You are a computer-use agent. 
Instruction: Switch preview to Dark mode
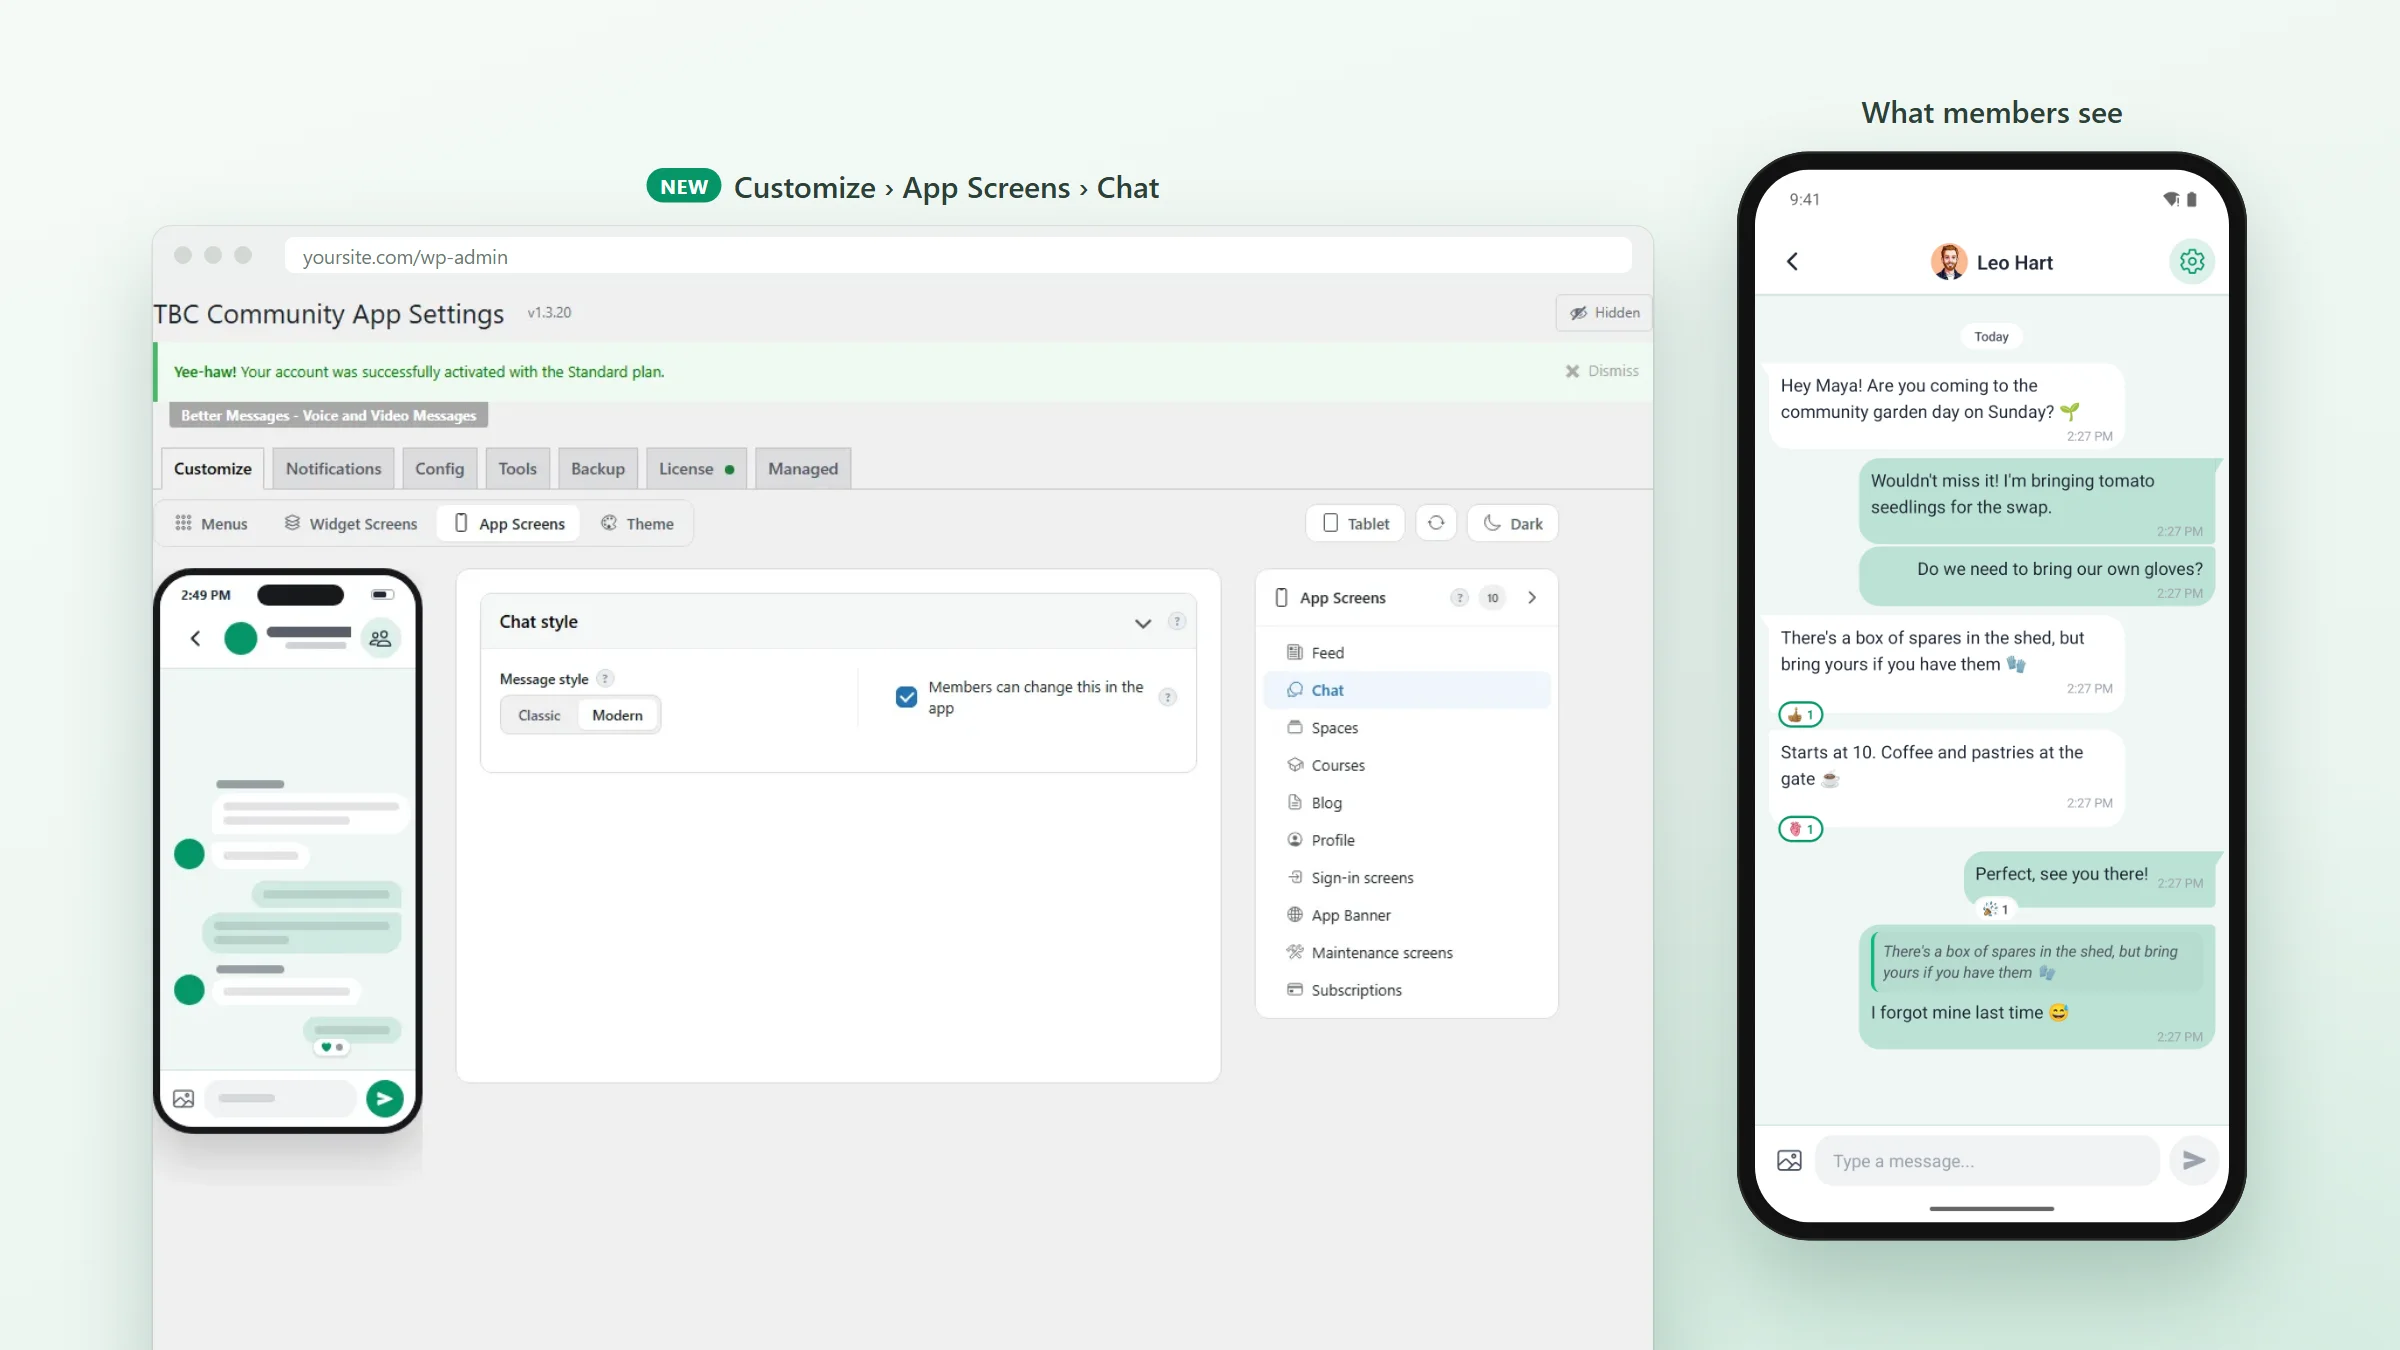click(x=1512, y=523)
